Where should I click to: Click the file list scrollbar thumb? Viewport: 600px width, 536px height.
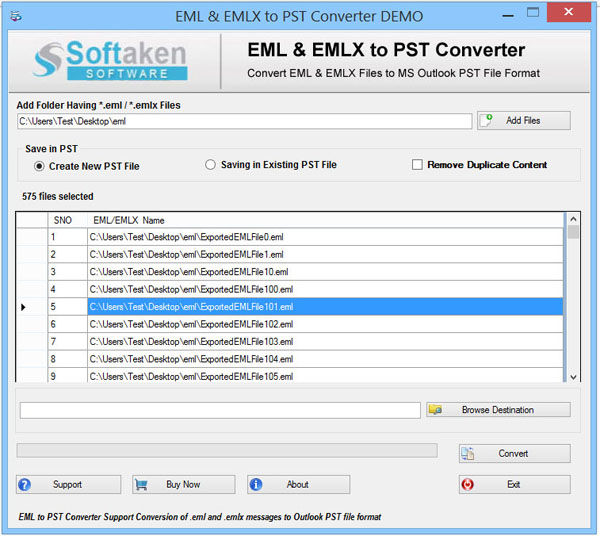click(573, 232)
